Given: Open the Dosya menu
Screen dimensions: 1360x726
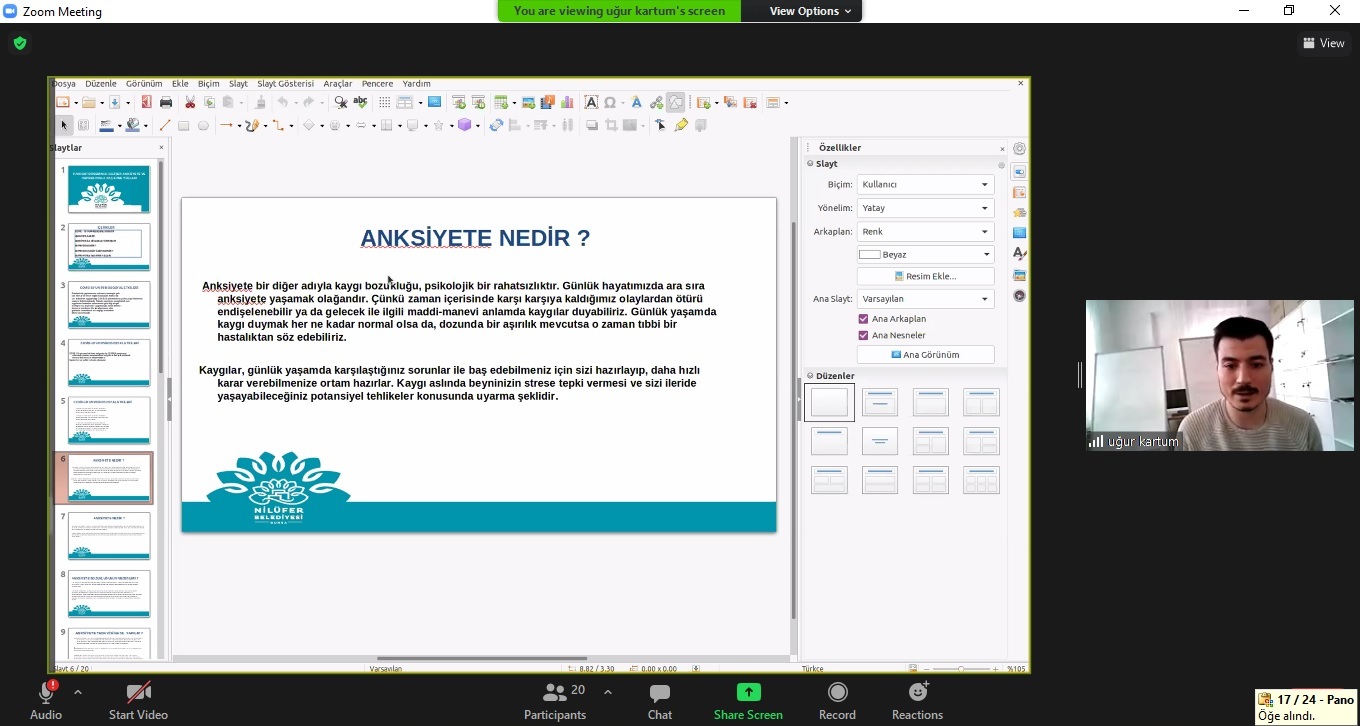Looking at the screenshot, I should pyautogui.click(x=64, y=84).
